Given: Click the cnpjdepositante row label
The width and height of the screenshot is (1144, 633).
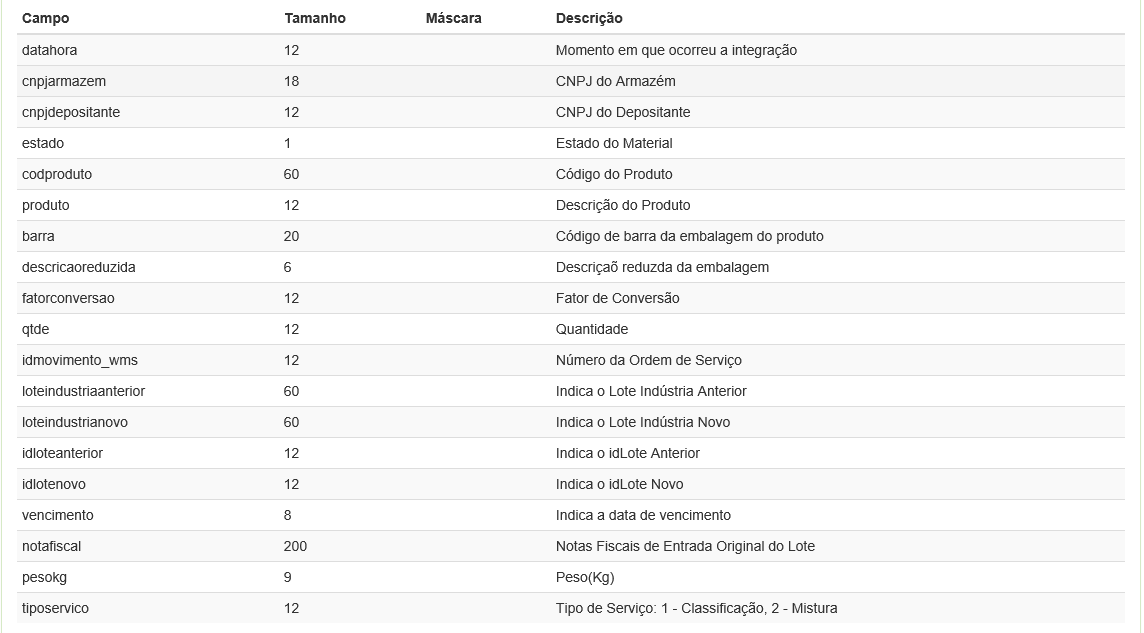Looking at the screenshot, I should (71, 112).
